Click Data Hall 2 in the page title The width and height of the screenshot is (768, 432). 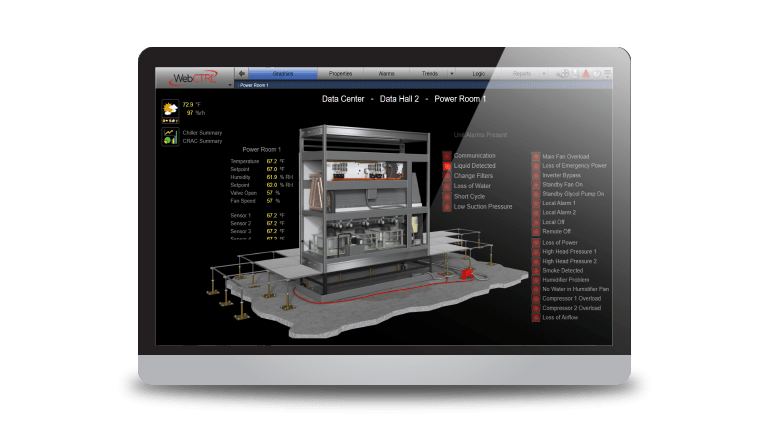click(x=399, y=99)
